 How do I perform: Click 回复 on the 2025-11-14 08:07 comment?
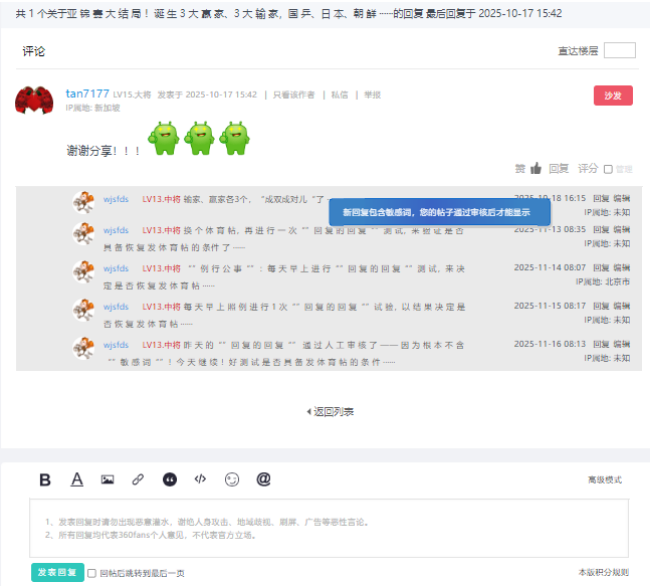[x=601, y=267]
